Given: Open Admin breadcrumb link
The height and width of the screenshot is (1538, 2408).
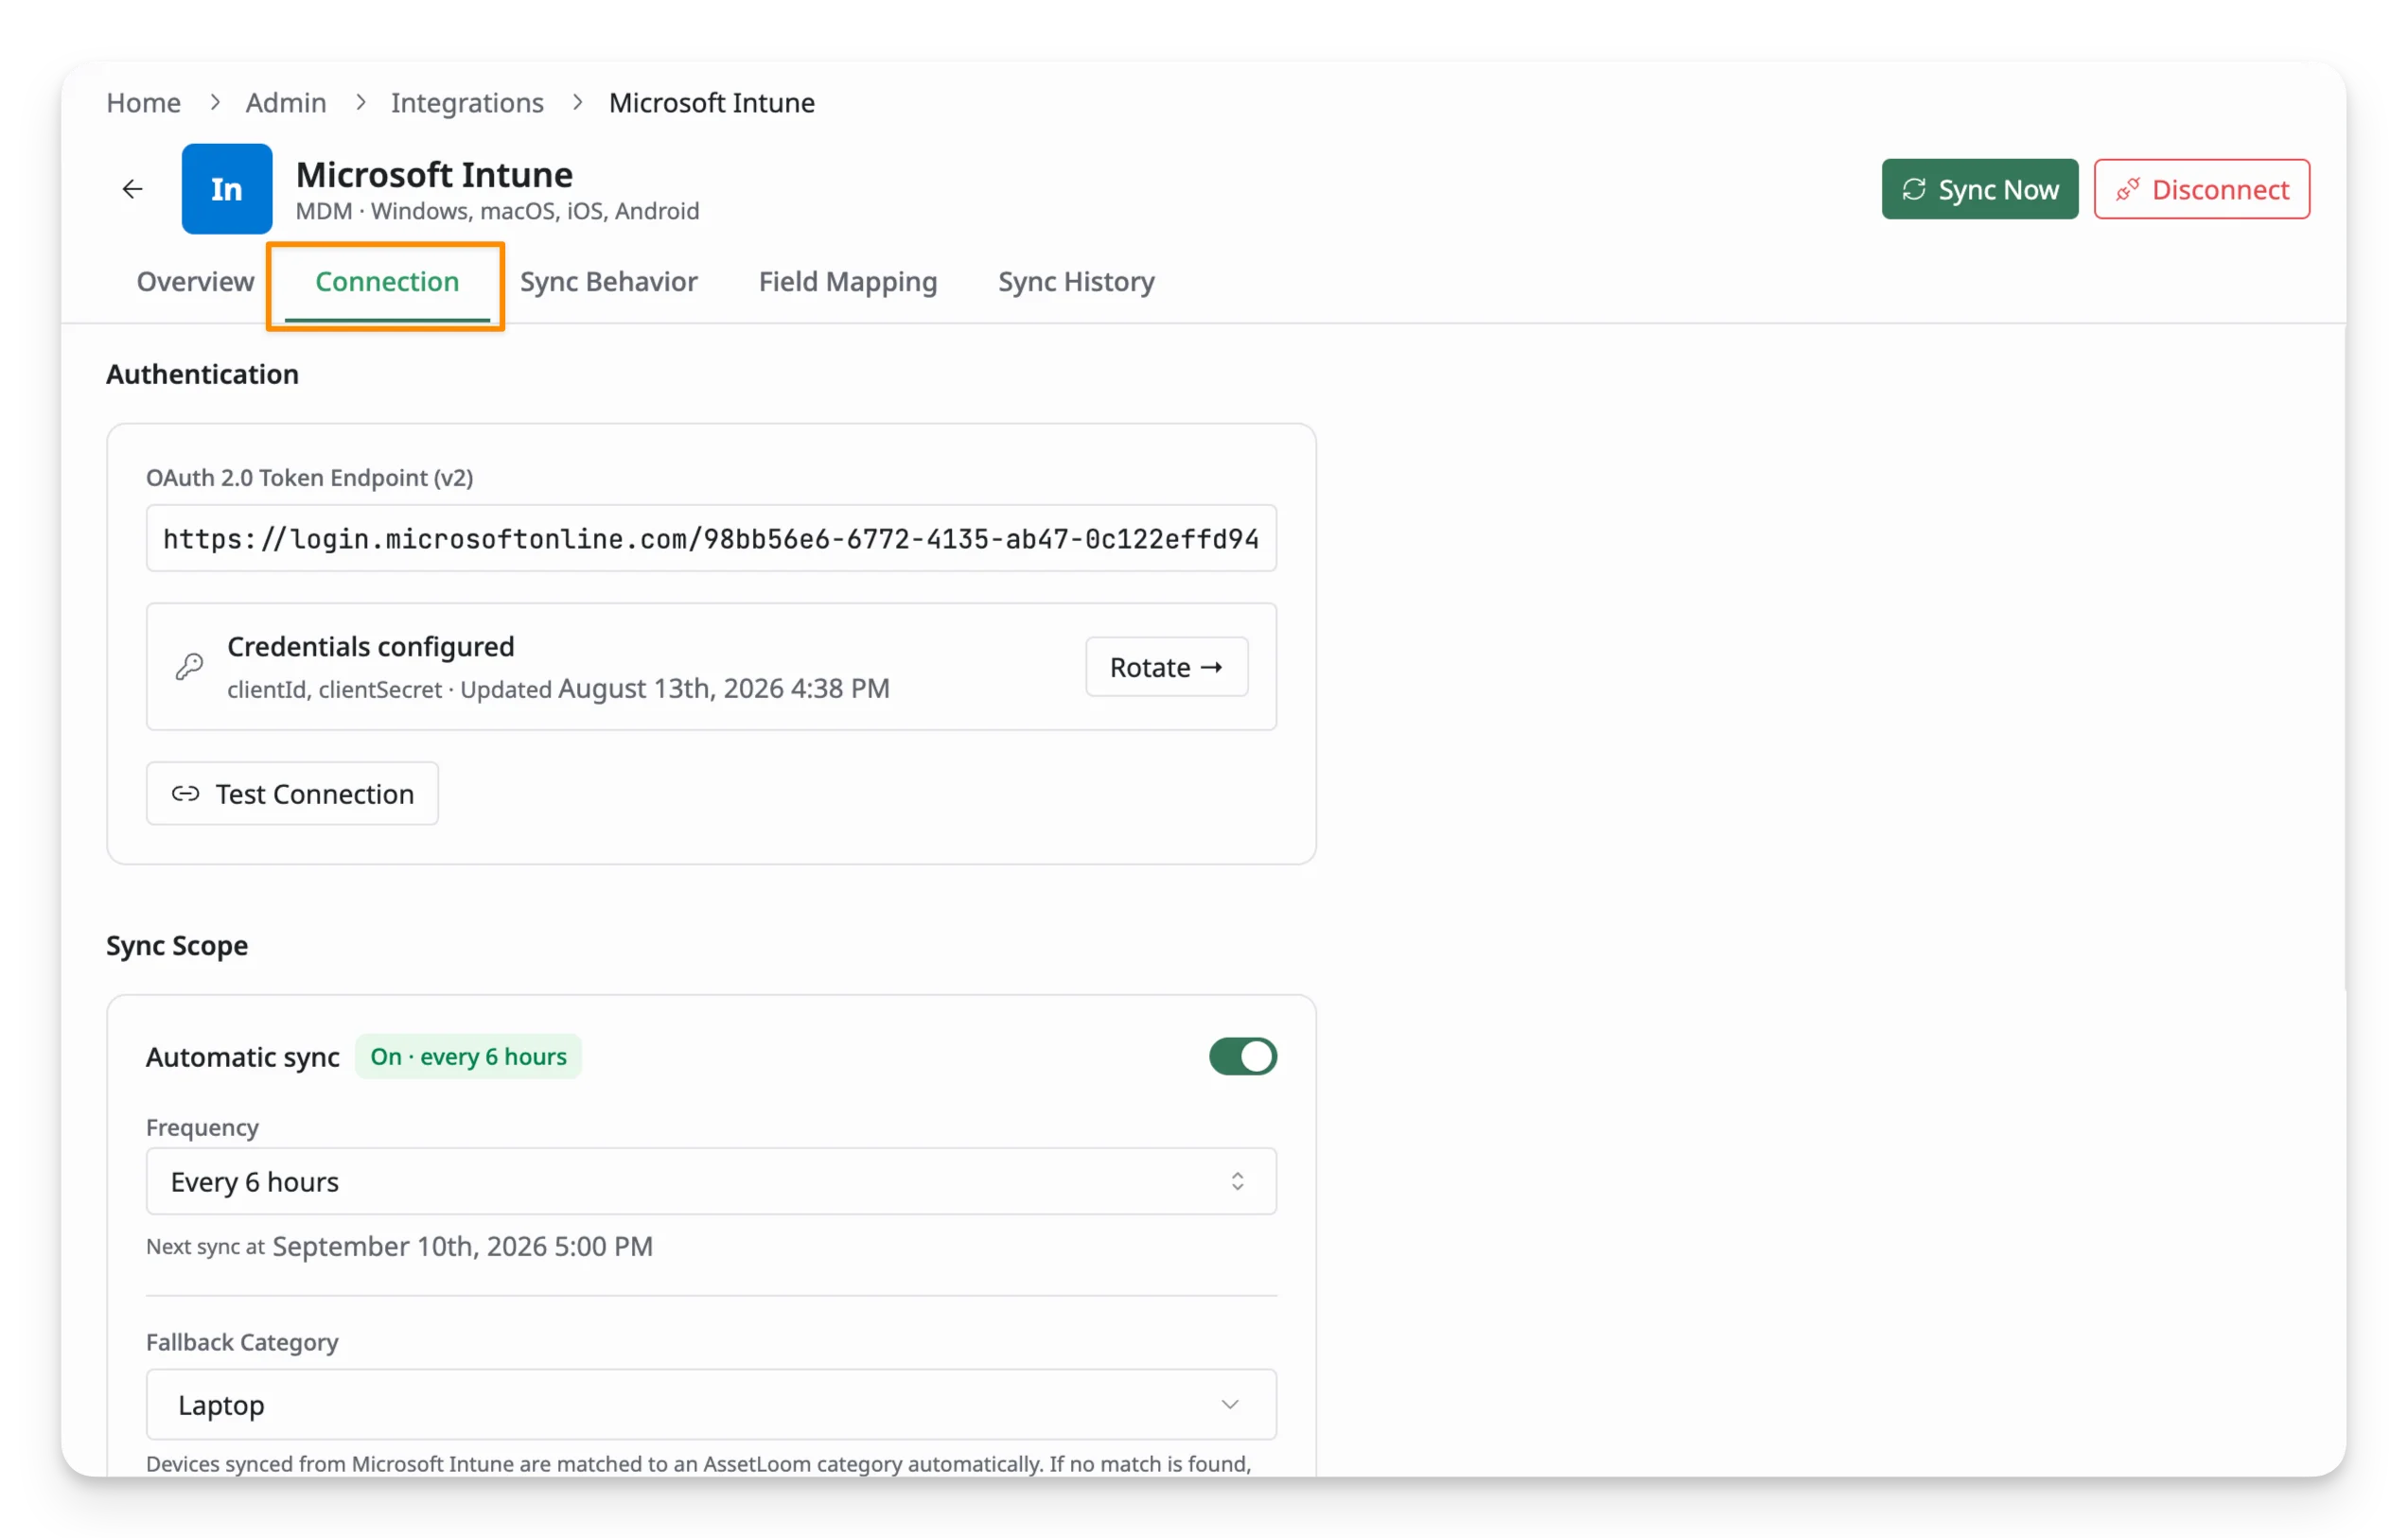Looking at the screenshot, I should 286,103.
